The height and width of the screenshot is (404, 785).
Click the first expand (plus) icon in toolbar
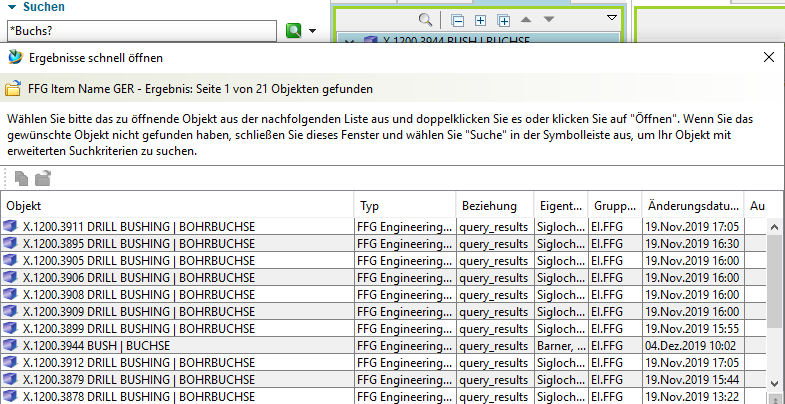[x=480, y=20]
